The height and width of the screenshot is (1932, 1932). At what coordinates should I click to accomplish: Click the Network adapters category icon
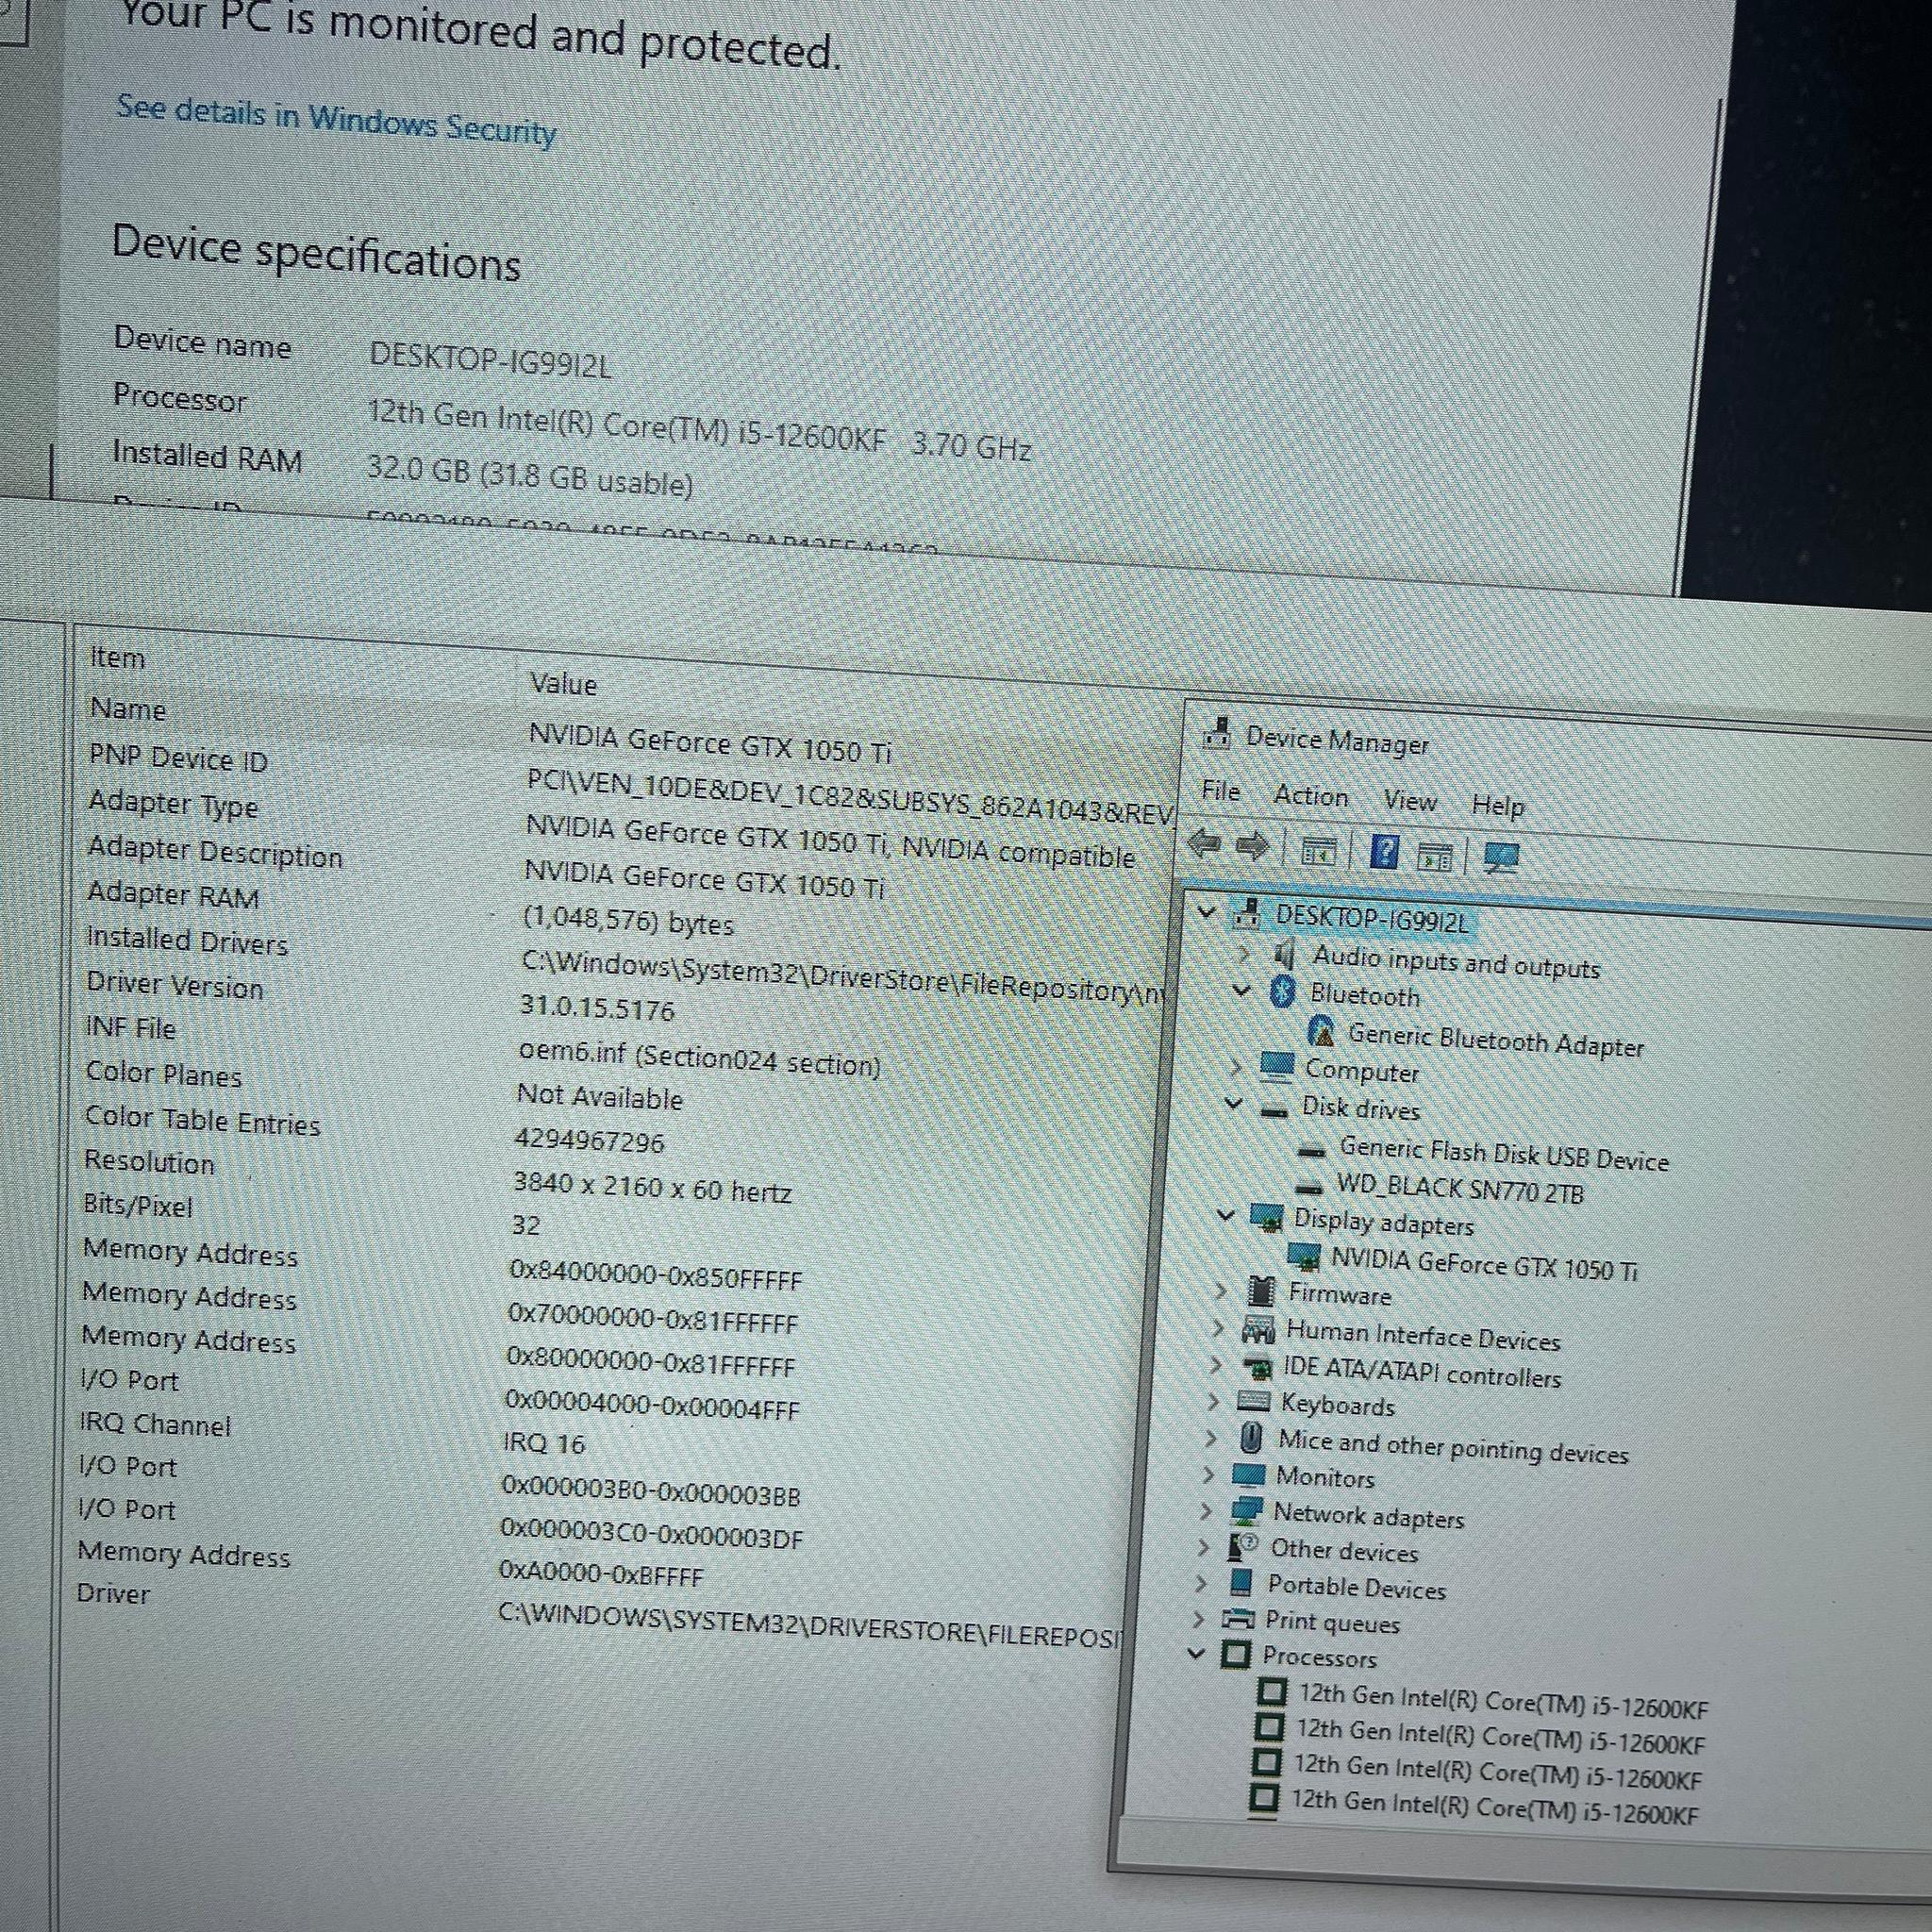[1246, 1510]
